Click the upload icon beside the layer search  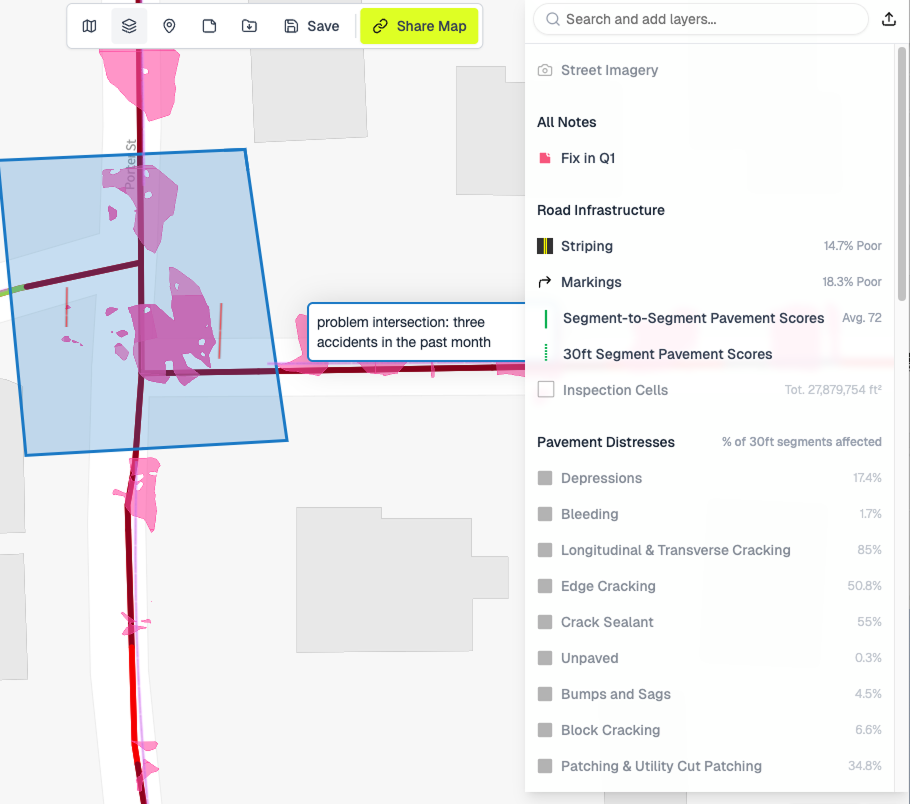[889, 18]
